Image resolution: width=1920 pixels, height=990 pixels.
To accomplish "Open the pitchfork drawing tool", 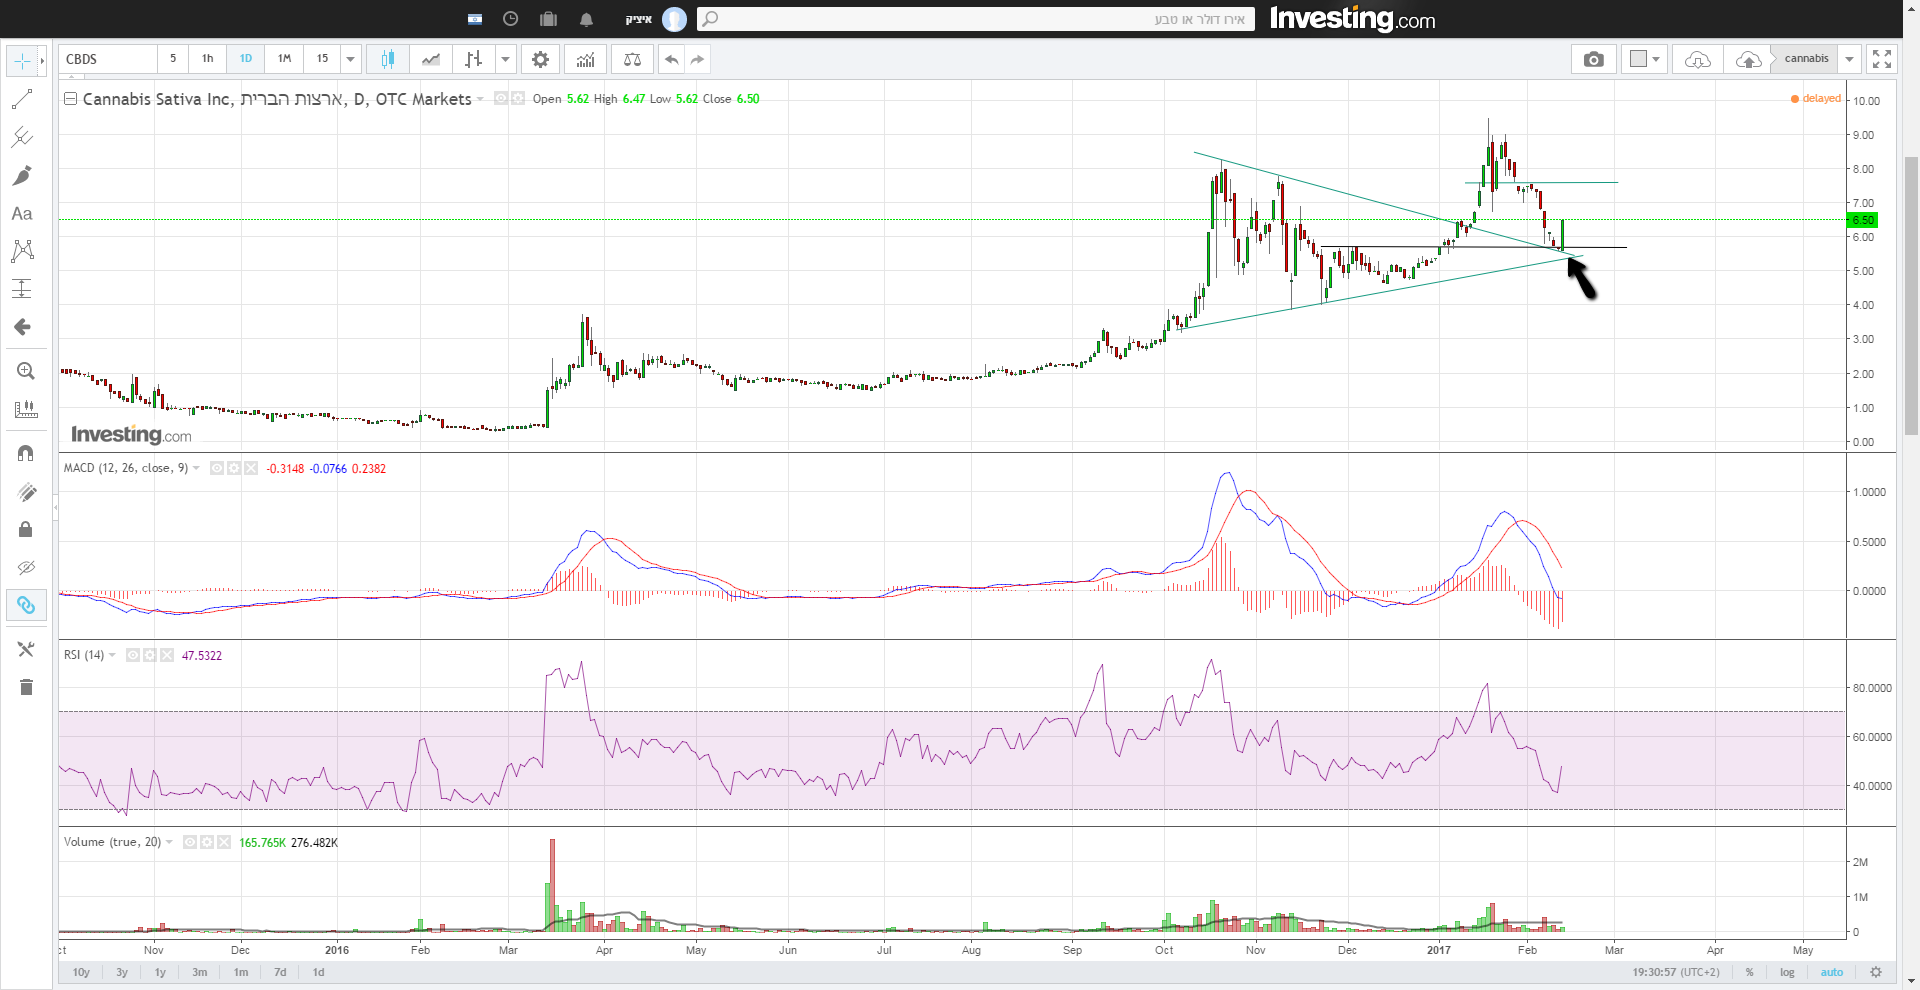I will click(22, 137).
